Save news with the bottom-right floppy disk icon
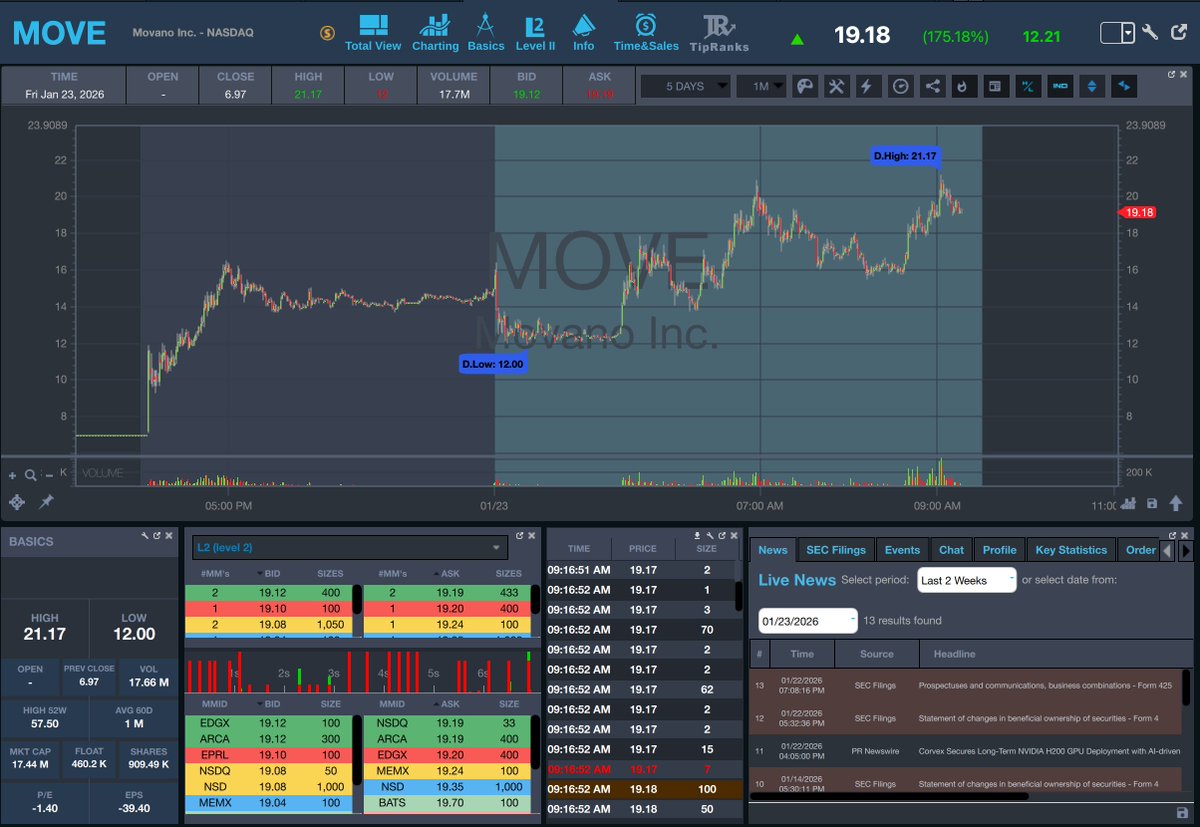Screen dimensions: 1200x827 point(1183,813)
